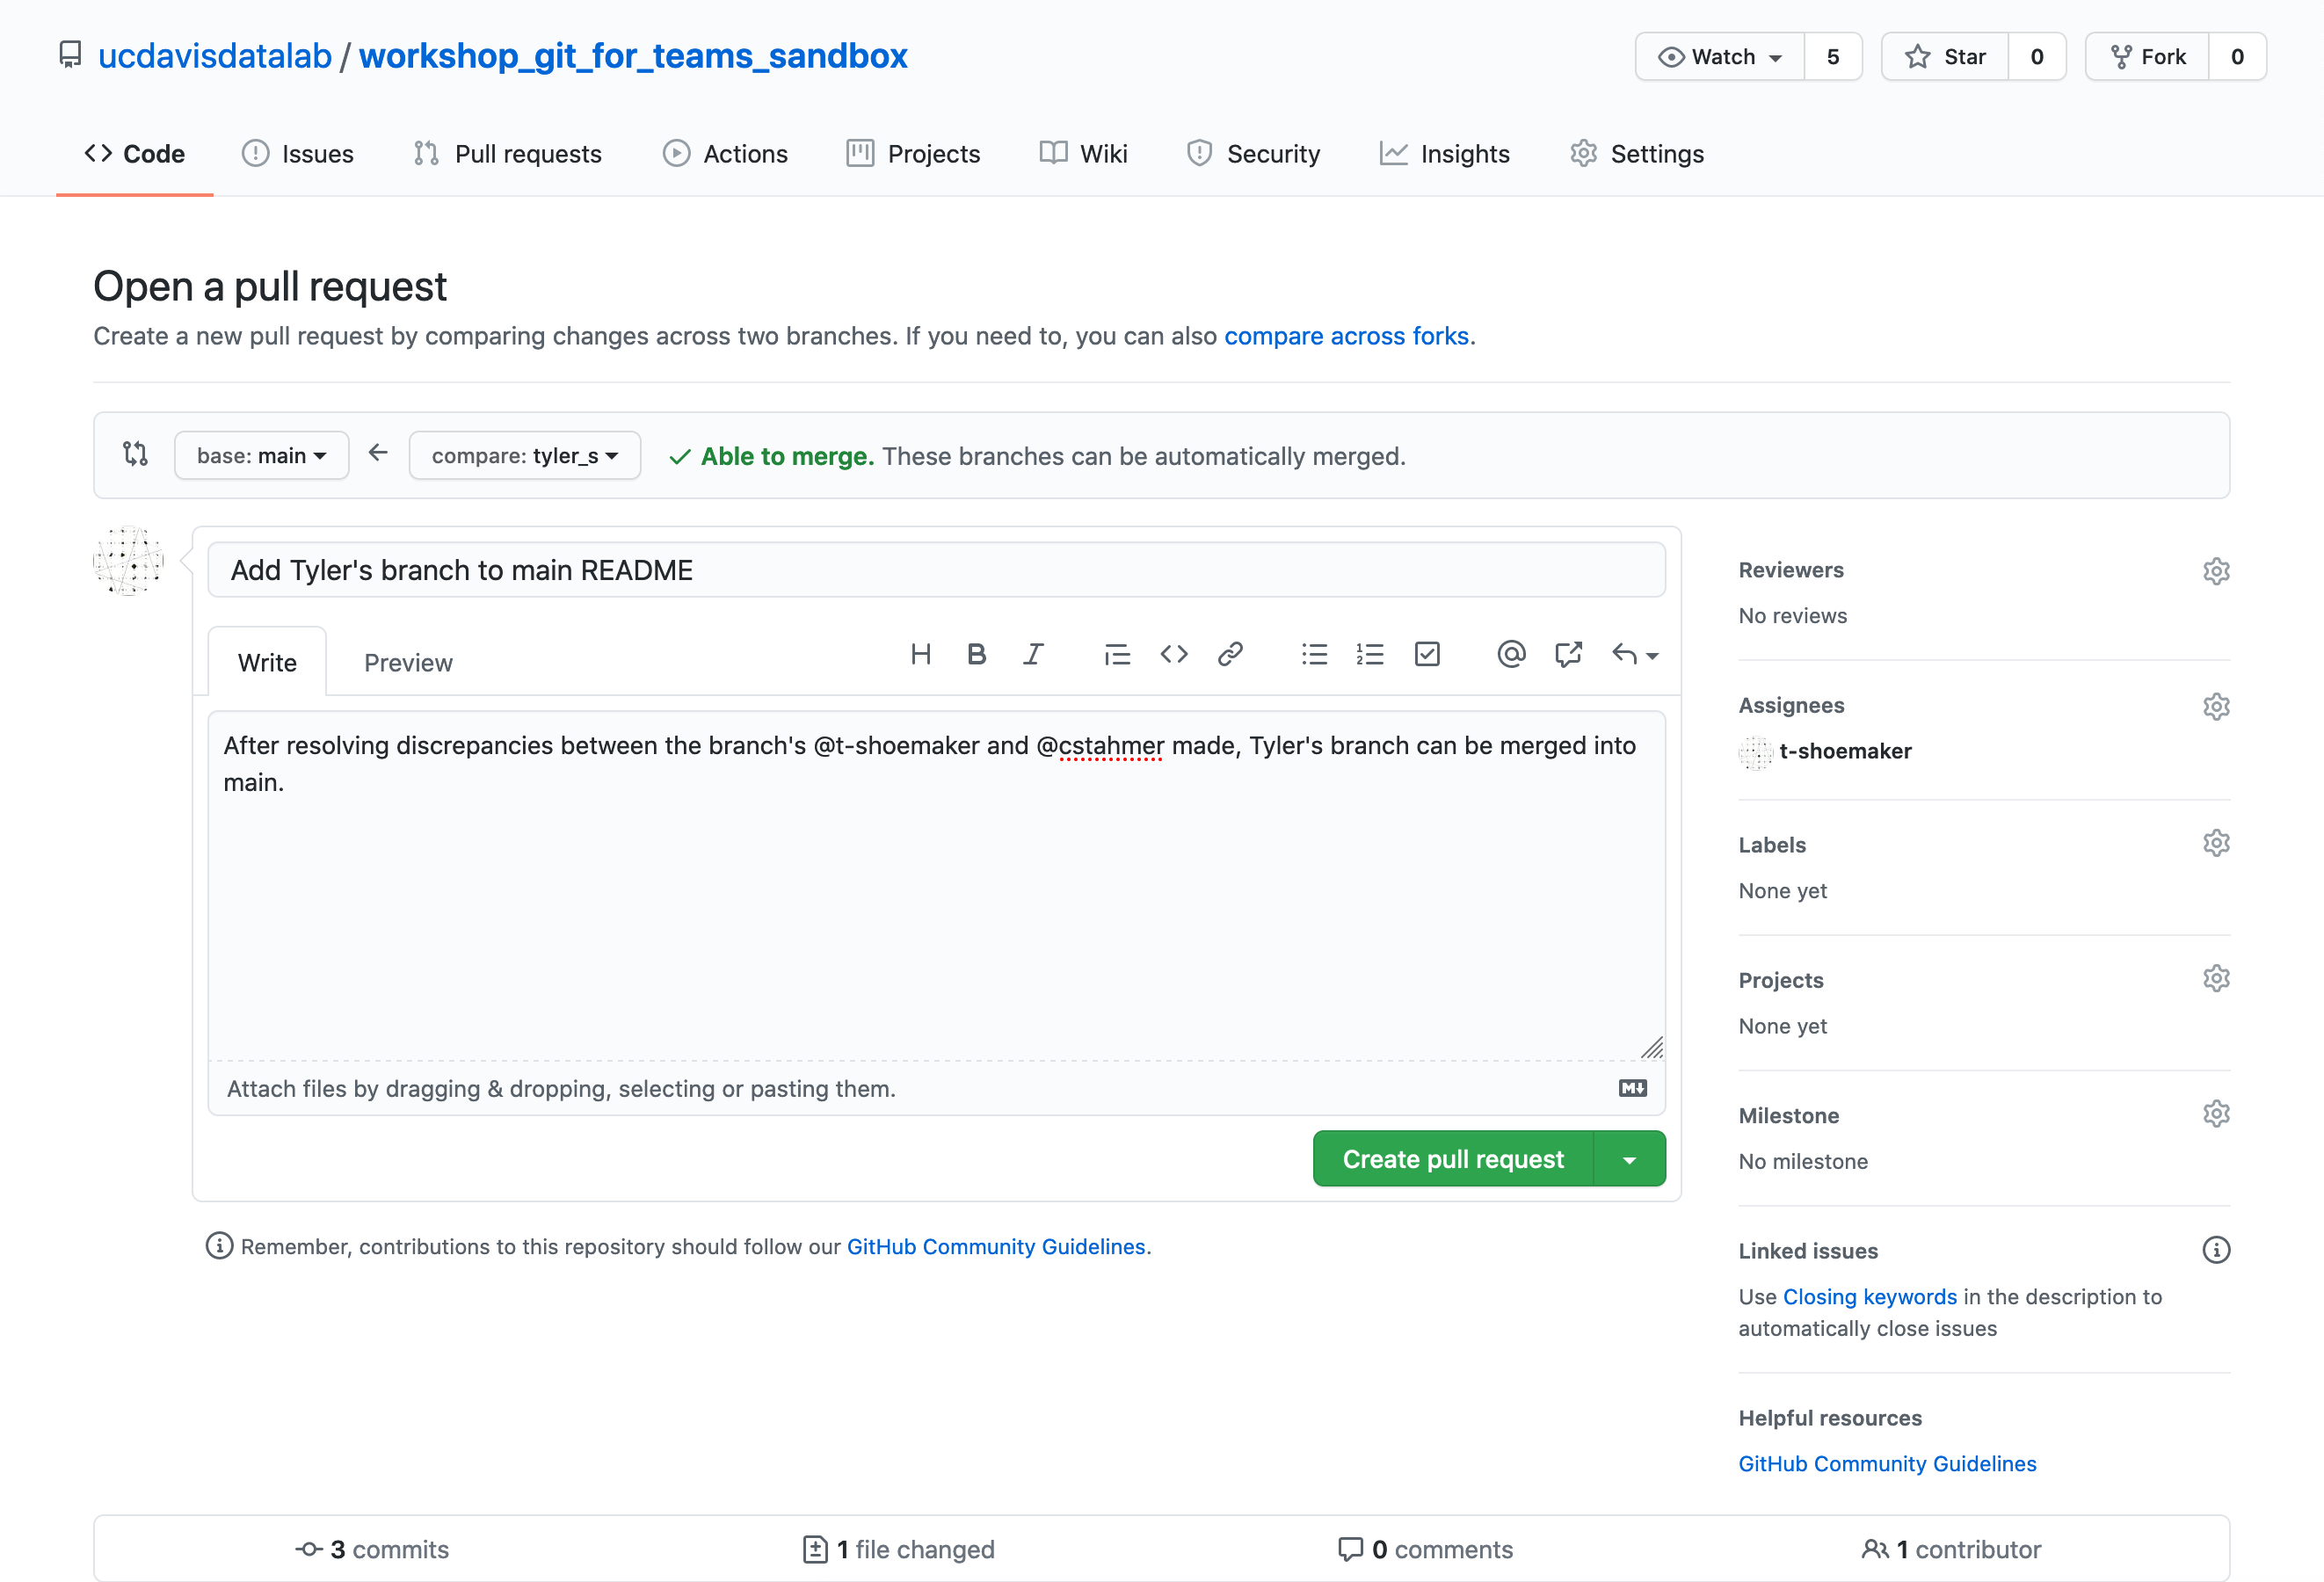Click the user avatar beside the title

[128, 561]
